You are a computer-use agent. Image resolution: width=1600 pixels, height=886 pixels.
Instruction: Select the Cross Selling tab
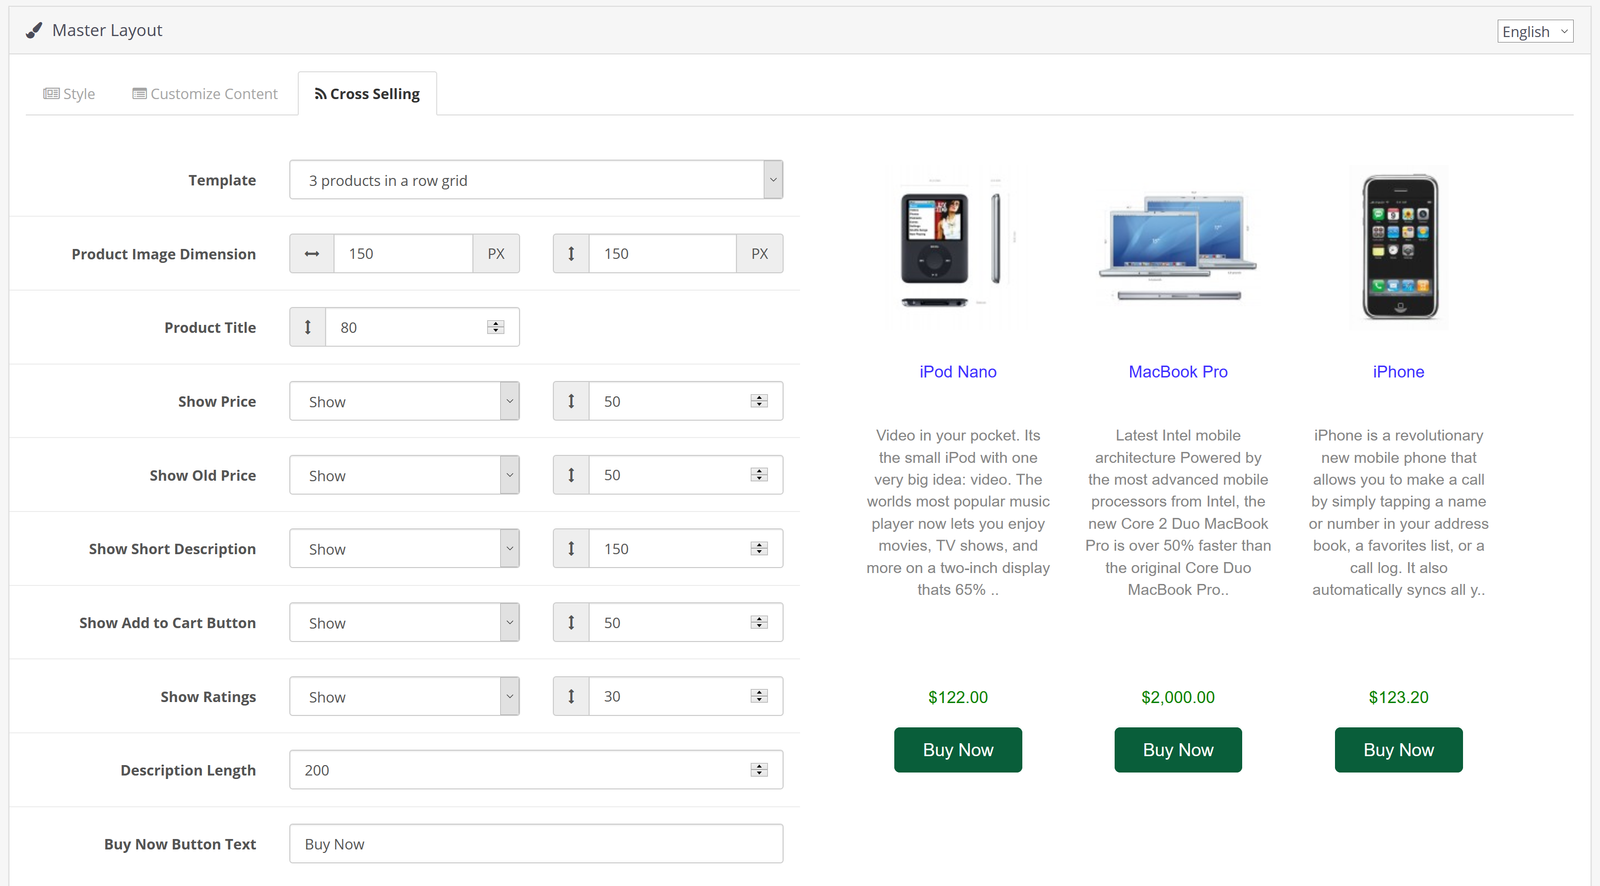(367, 94)
